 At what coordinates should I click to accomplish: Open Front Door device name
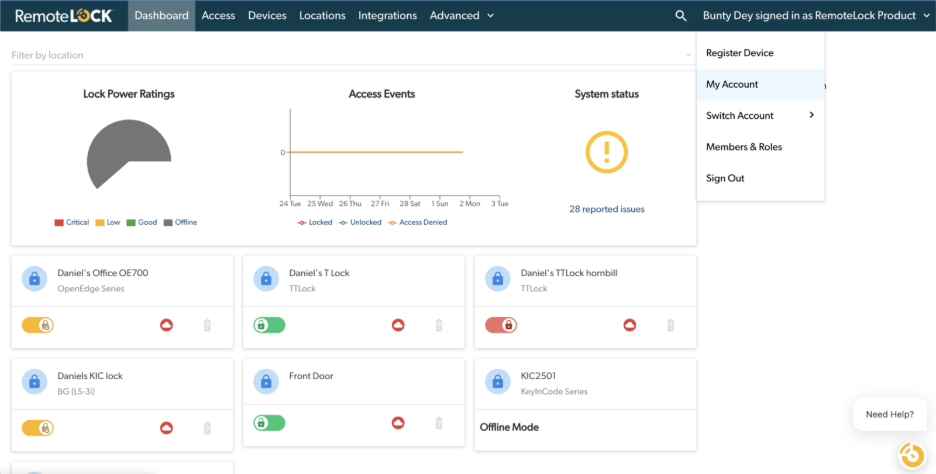(311, 376)
